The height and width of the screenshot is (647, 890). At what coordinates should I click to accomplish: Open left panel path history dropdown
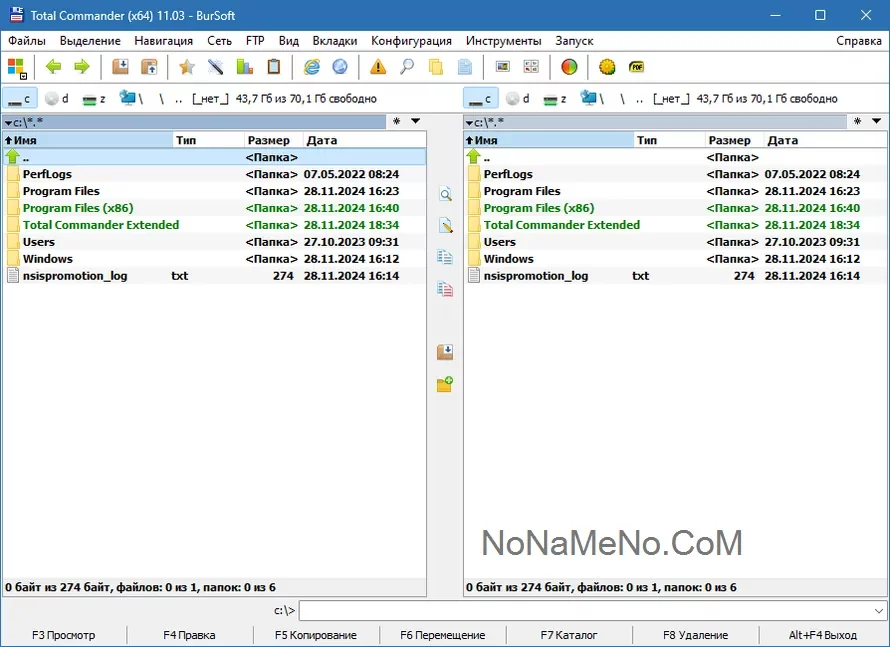pyautogui.click(x=416, y=122)
